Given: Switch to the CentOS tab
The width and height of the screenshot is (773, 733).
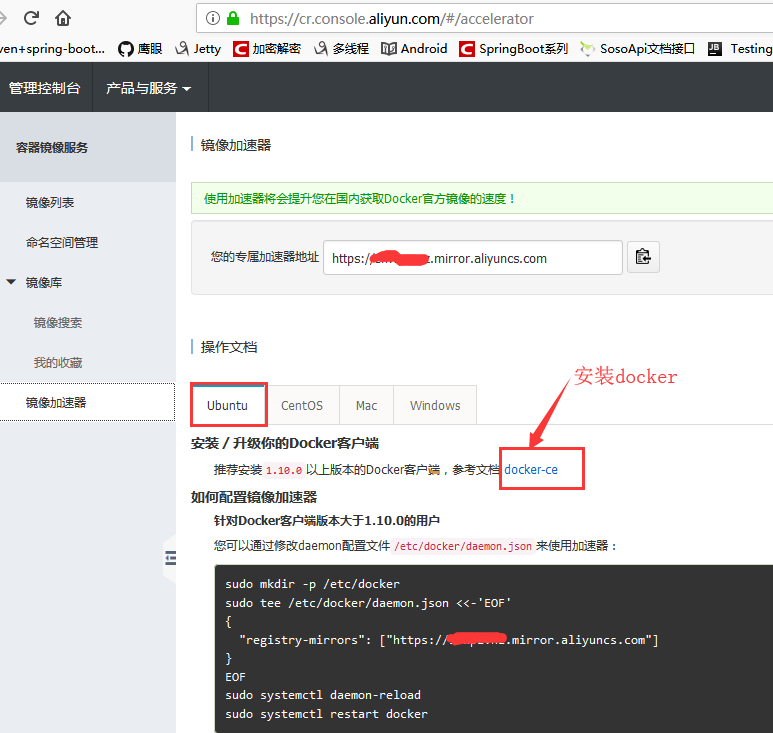Looking at the screenshot, I should [302, 405].
